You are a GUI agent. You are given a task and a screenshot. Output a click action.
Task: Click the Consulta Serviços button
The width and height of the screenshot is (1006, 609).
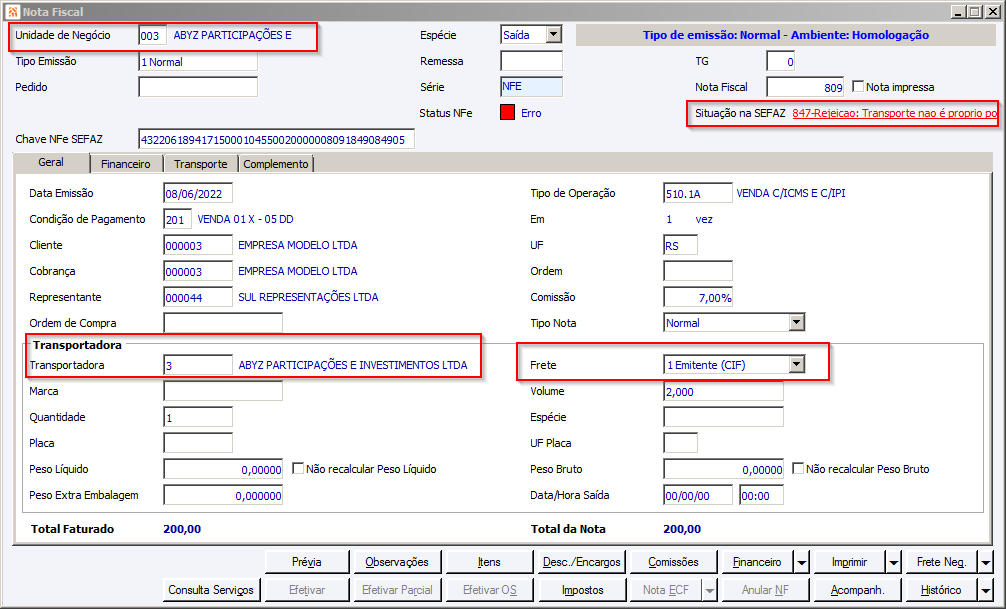tap(211, 590)
